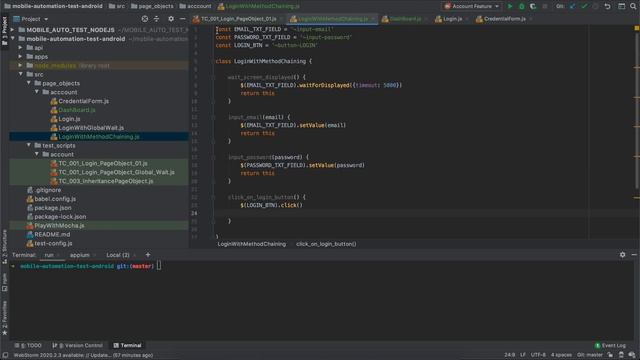Click the LF line separator setting
This screenshot has height=360, width=640.
(522, 355)
